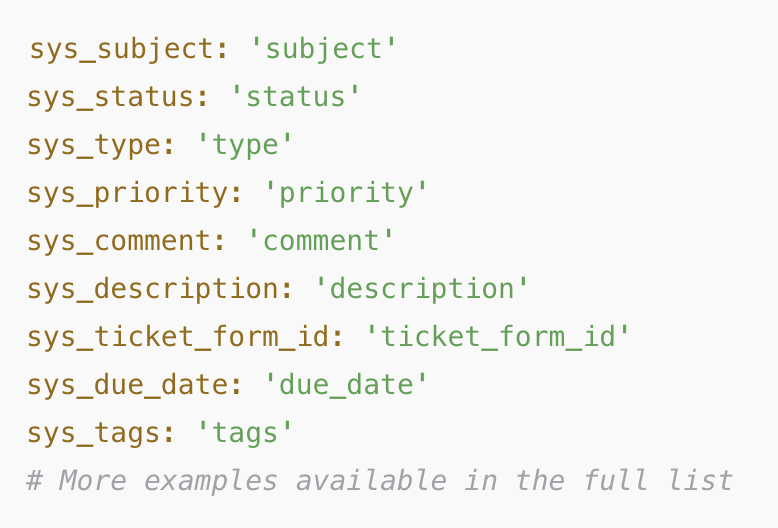
Task: Click the sys_type key
Action: coord(94,146)
